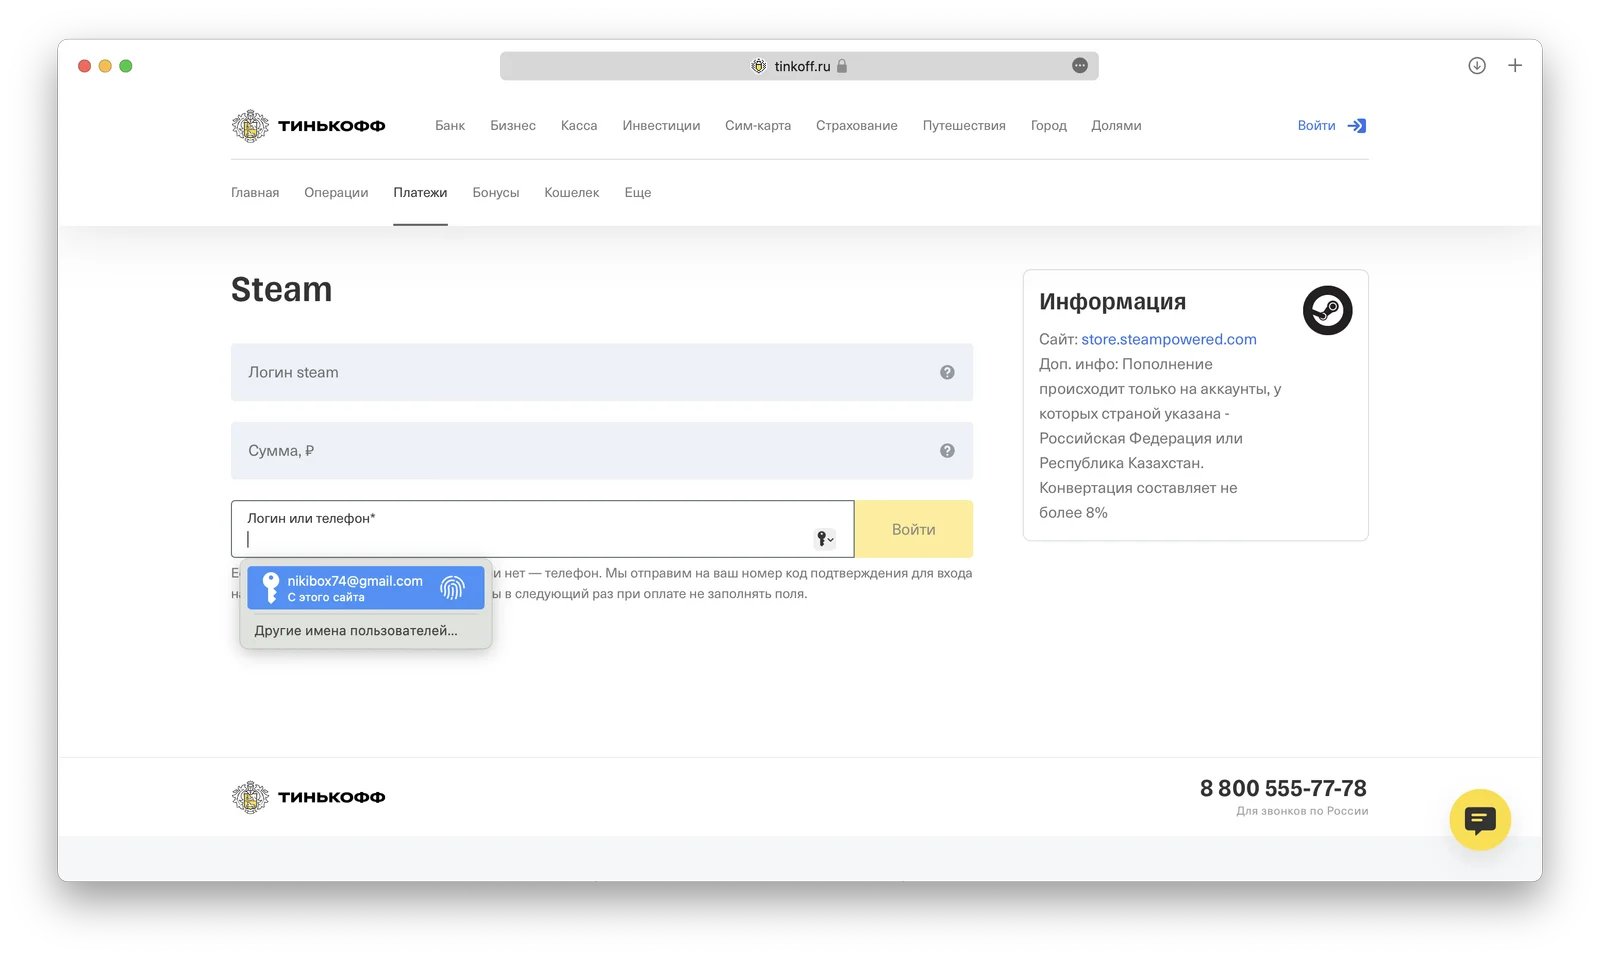Viewport: 1600px width, 958px height.
Task: Open the yellow chat support button
Action: click(x=1480, y=820)
